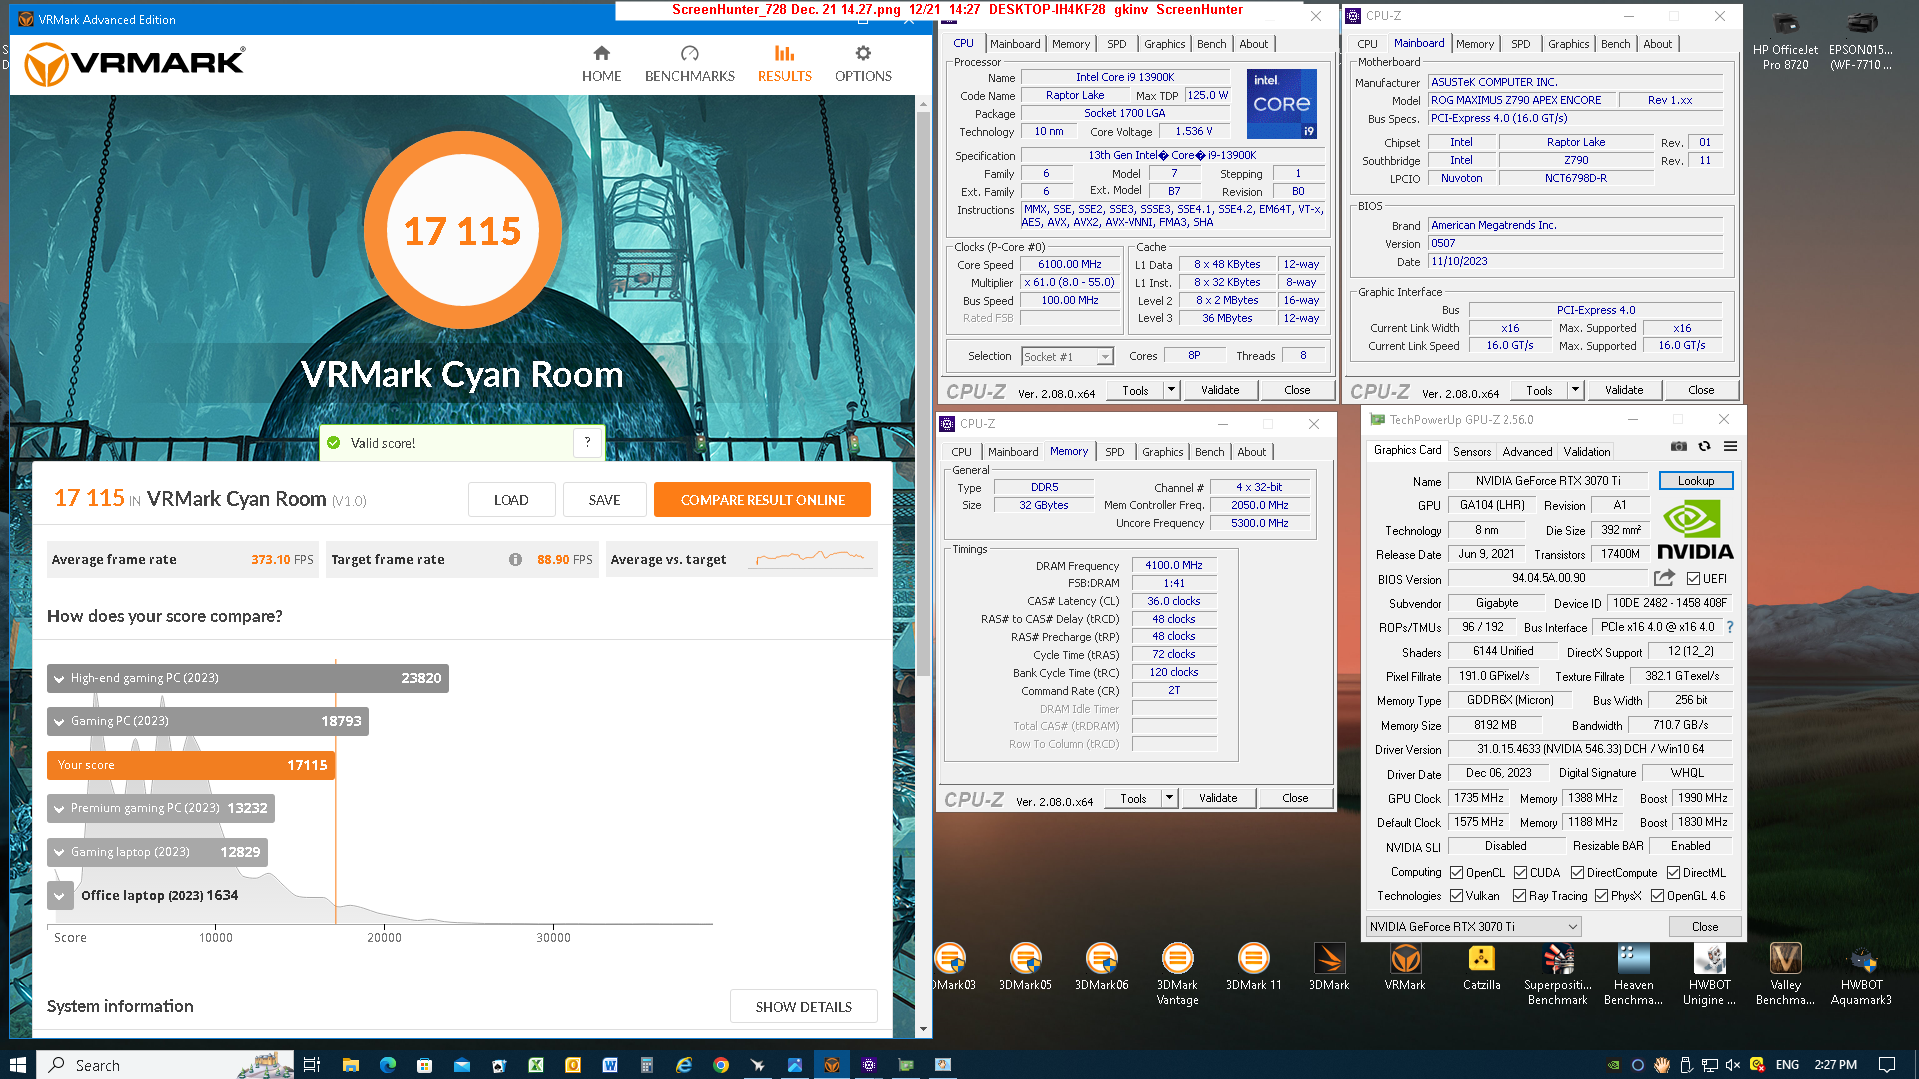Image resolution: width=1919 pixels, height=1079 pixels.
Task: Open 3DMark 11 desktop shortcut
Action: [1253, 967]
